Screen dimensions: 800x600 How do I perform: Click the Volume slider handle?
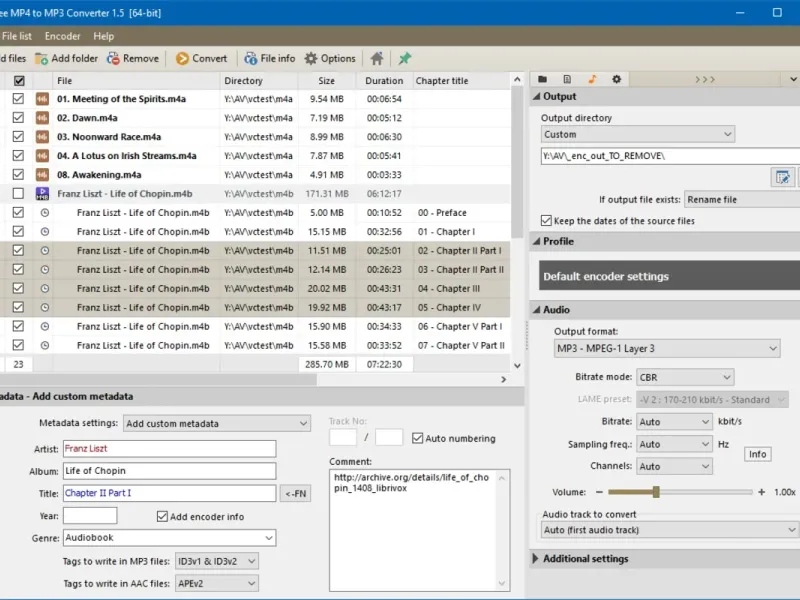(656, 492)
